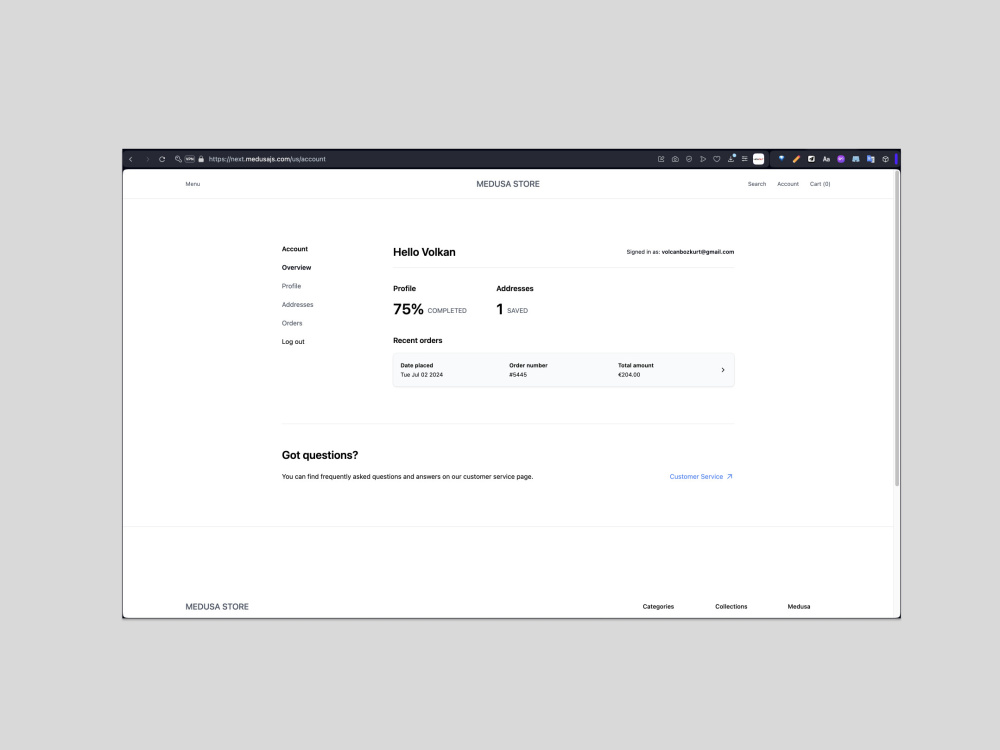Open Orders in account sidebar
The image size is (1000, 750).
pos(292,323)
